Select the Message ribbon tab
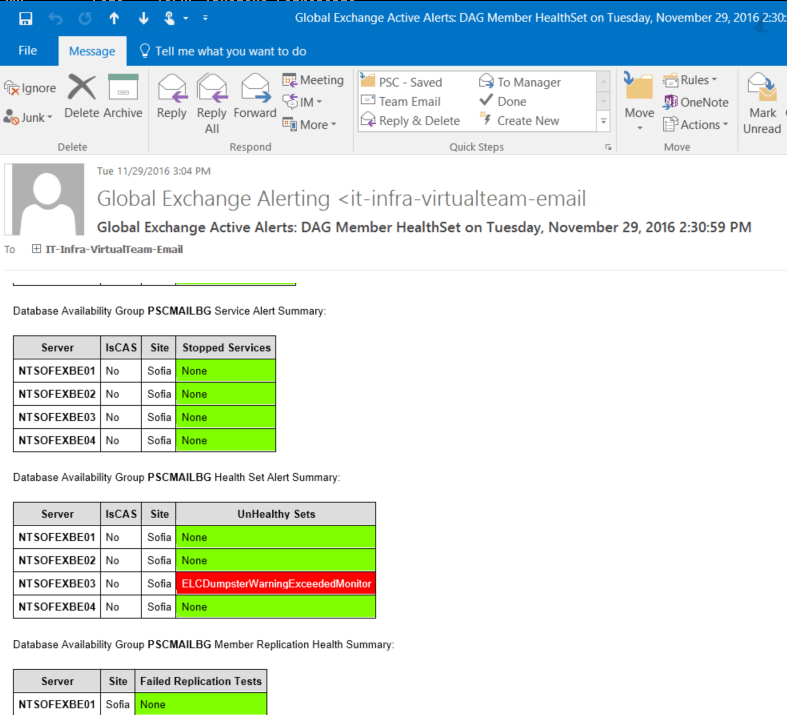The height and width of the screenshot is (715, 787). pyautogui.click(x=91, y=51)
